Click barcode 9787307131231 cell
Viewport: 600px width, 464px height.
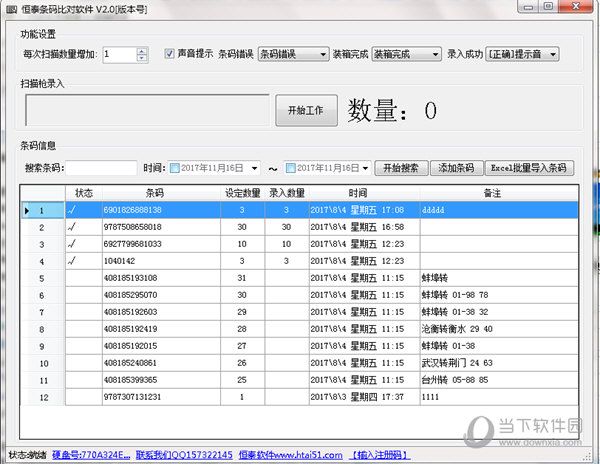pyautogui.click(x=161, y=397)
